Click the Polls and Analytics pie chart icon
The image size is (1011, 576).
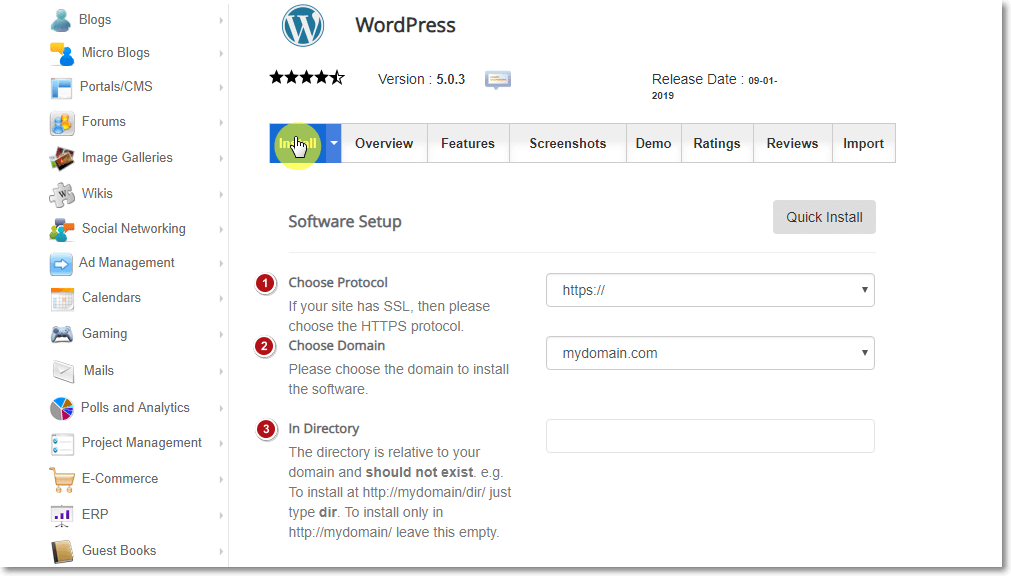60,408
